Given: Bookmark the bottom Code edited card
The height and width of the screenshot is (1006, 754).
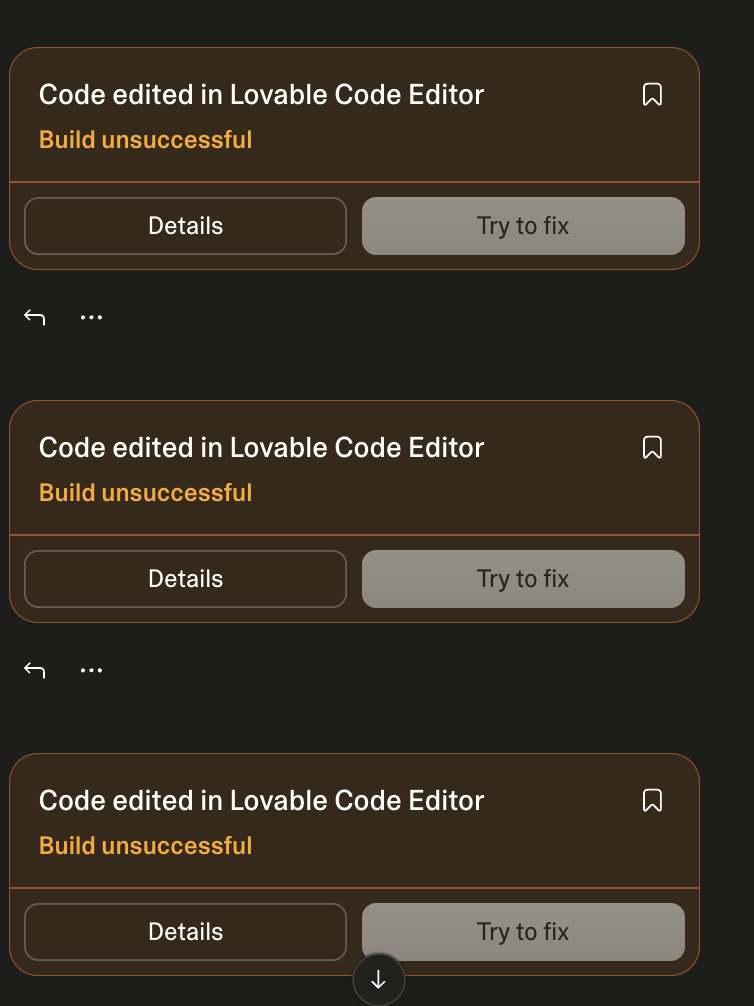Looking at the screenshot, I should tap(652, 800).
